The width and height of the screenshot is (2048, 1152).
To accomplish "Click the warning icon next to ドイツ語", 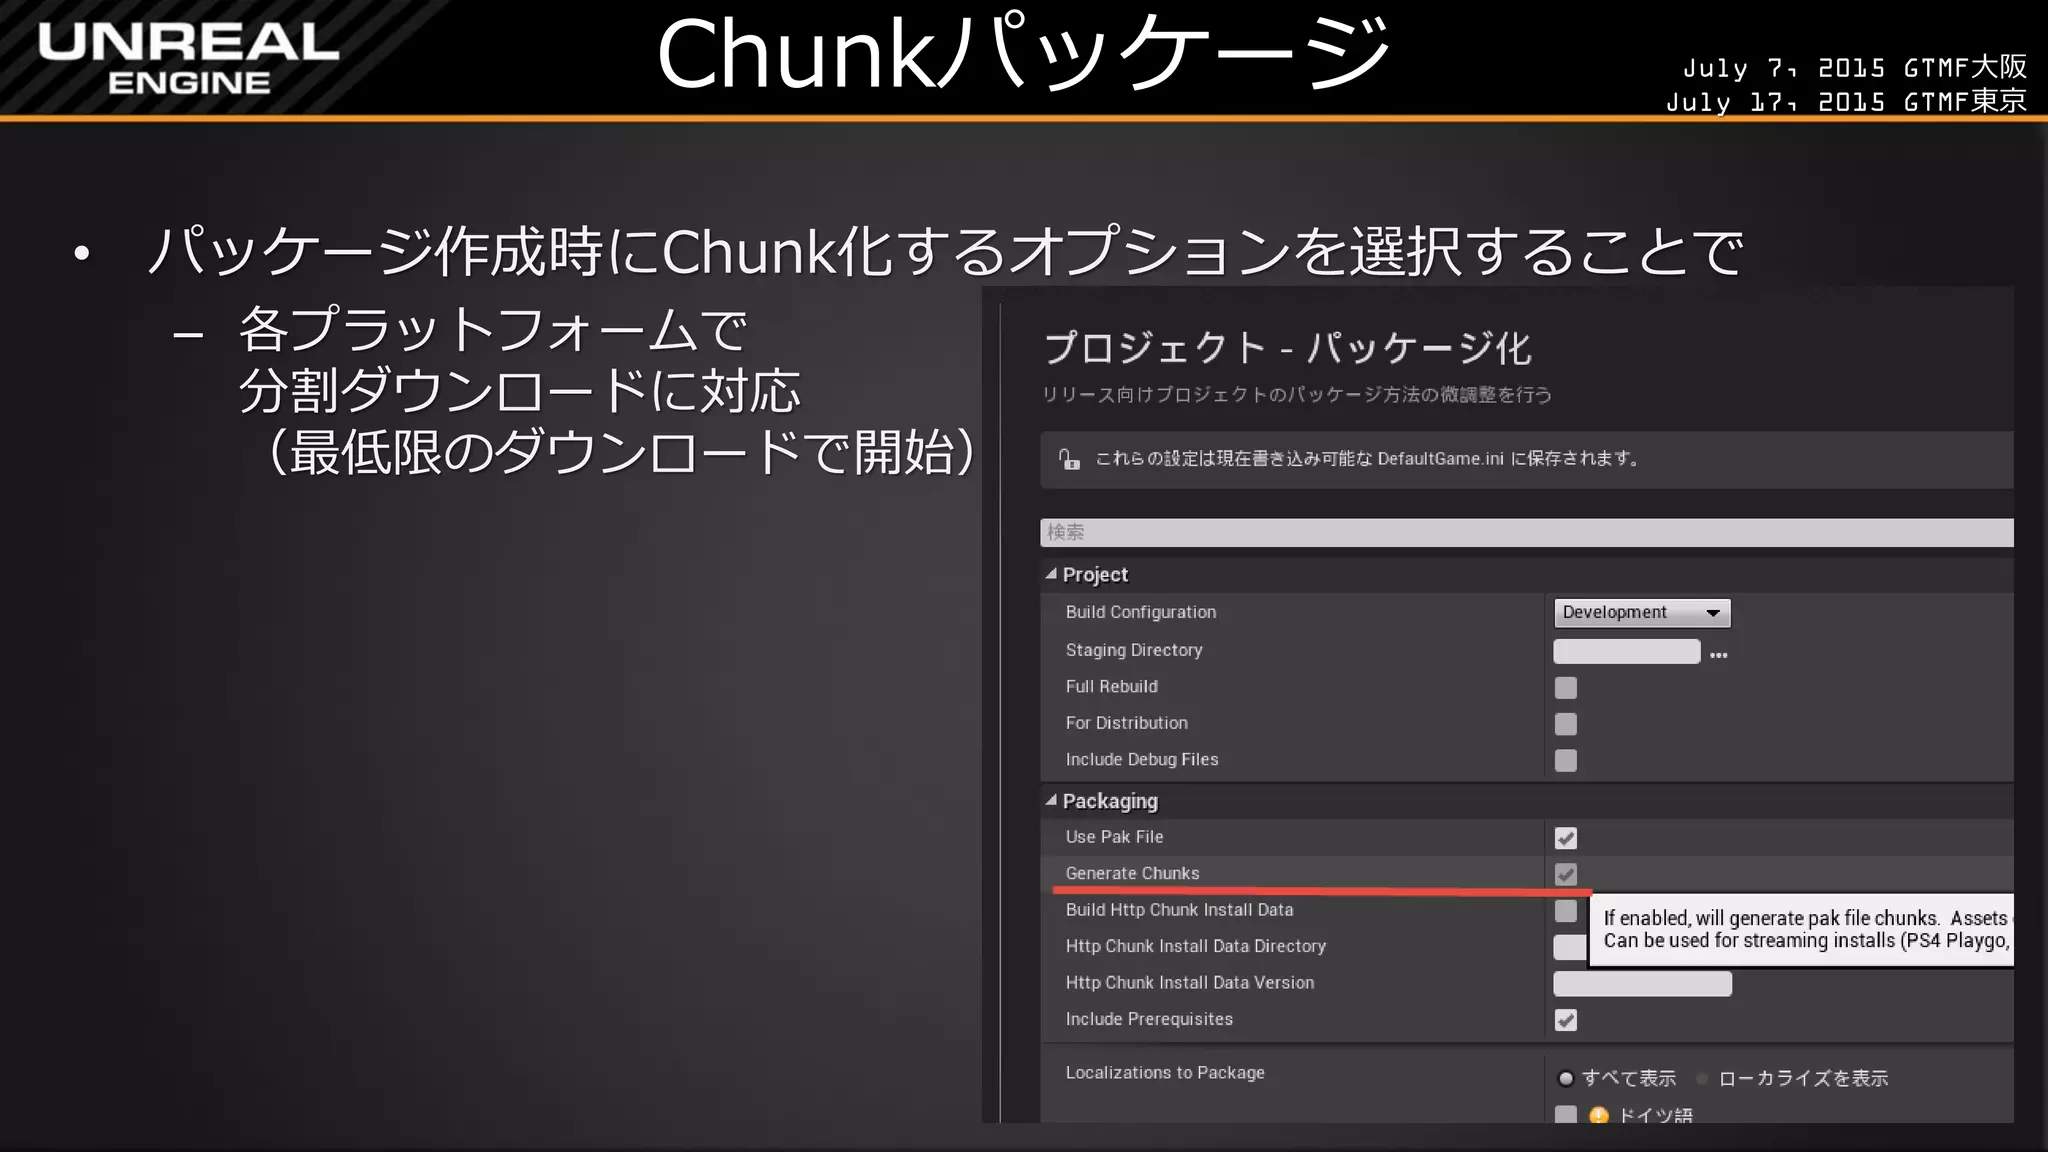I will (x=1598, y=1114).
